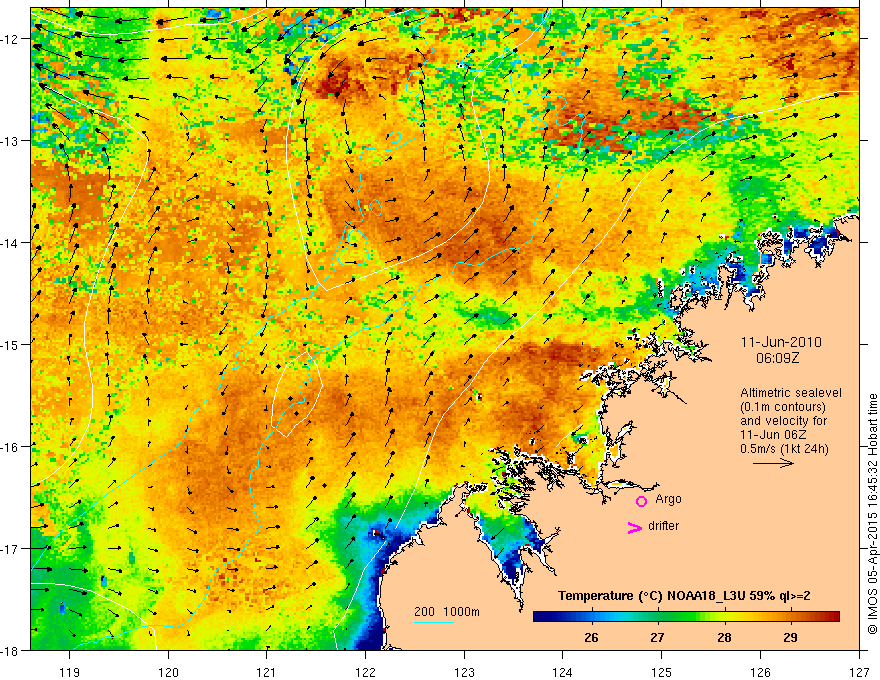This screenshot has width=880, height=680.
Task: Click latitude axis label -12
Action: [10, 39]
